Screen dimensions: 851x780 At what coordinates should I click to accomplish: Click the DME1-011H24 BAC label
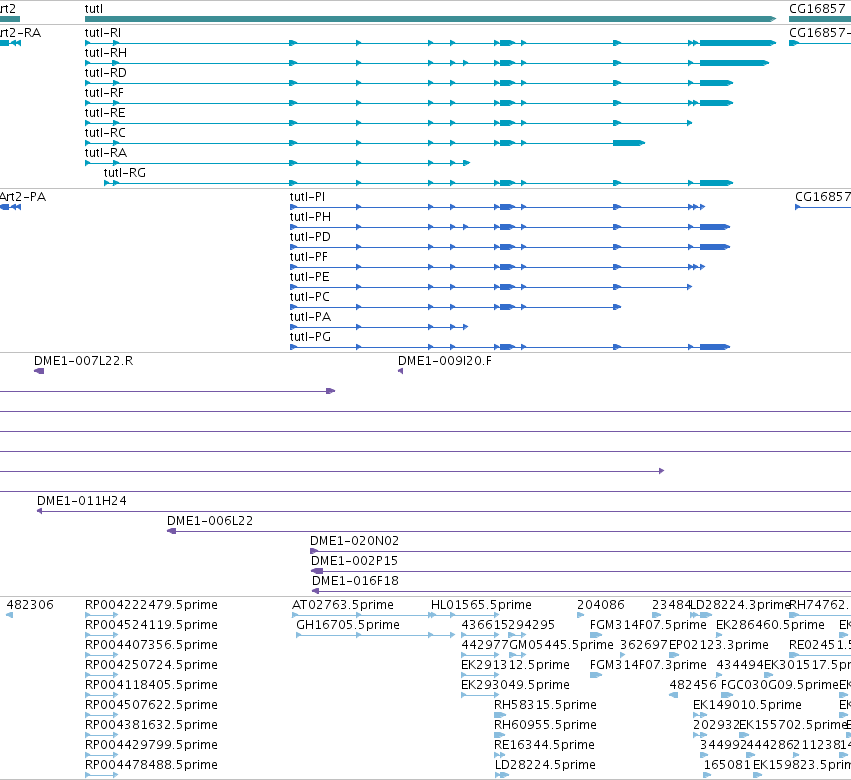(x=81, y=501)
